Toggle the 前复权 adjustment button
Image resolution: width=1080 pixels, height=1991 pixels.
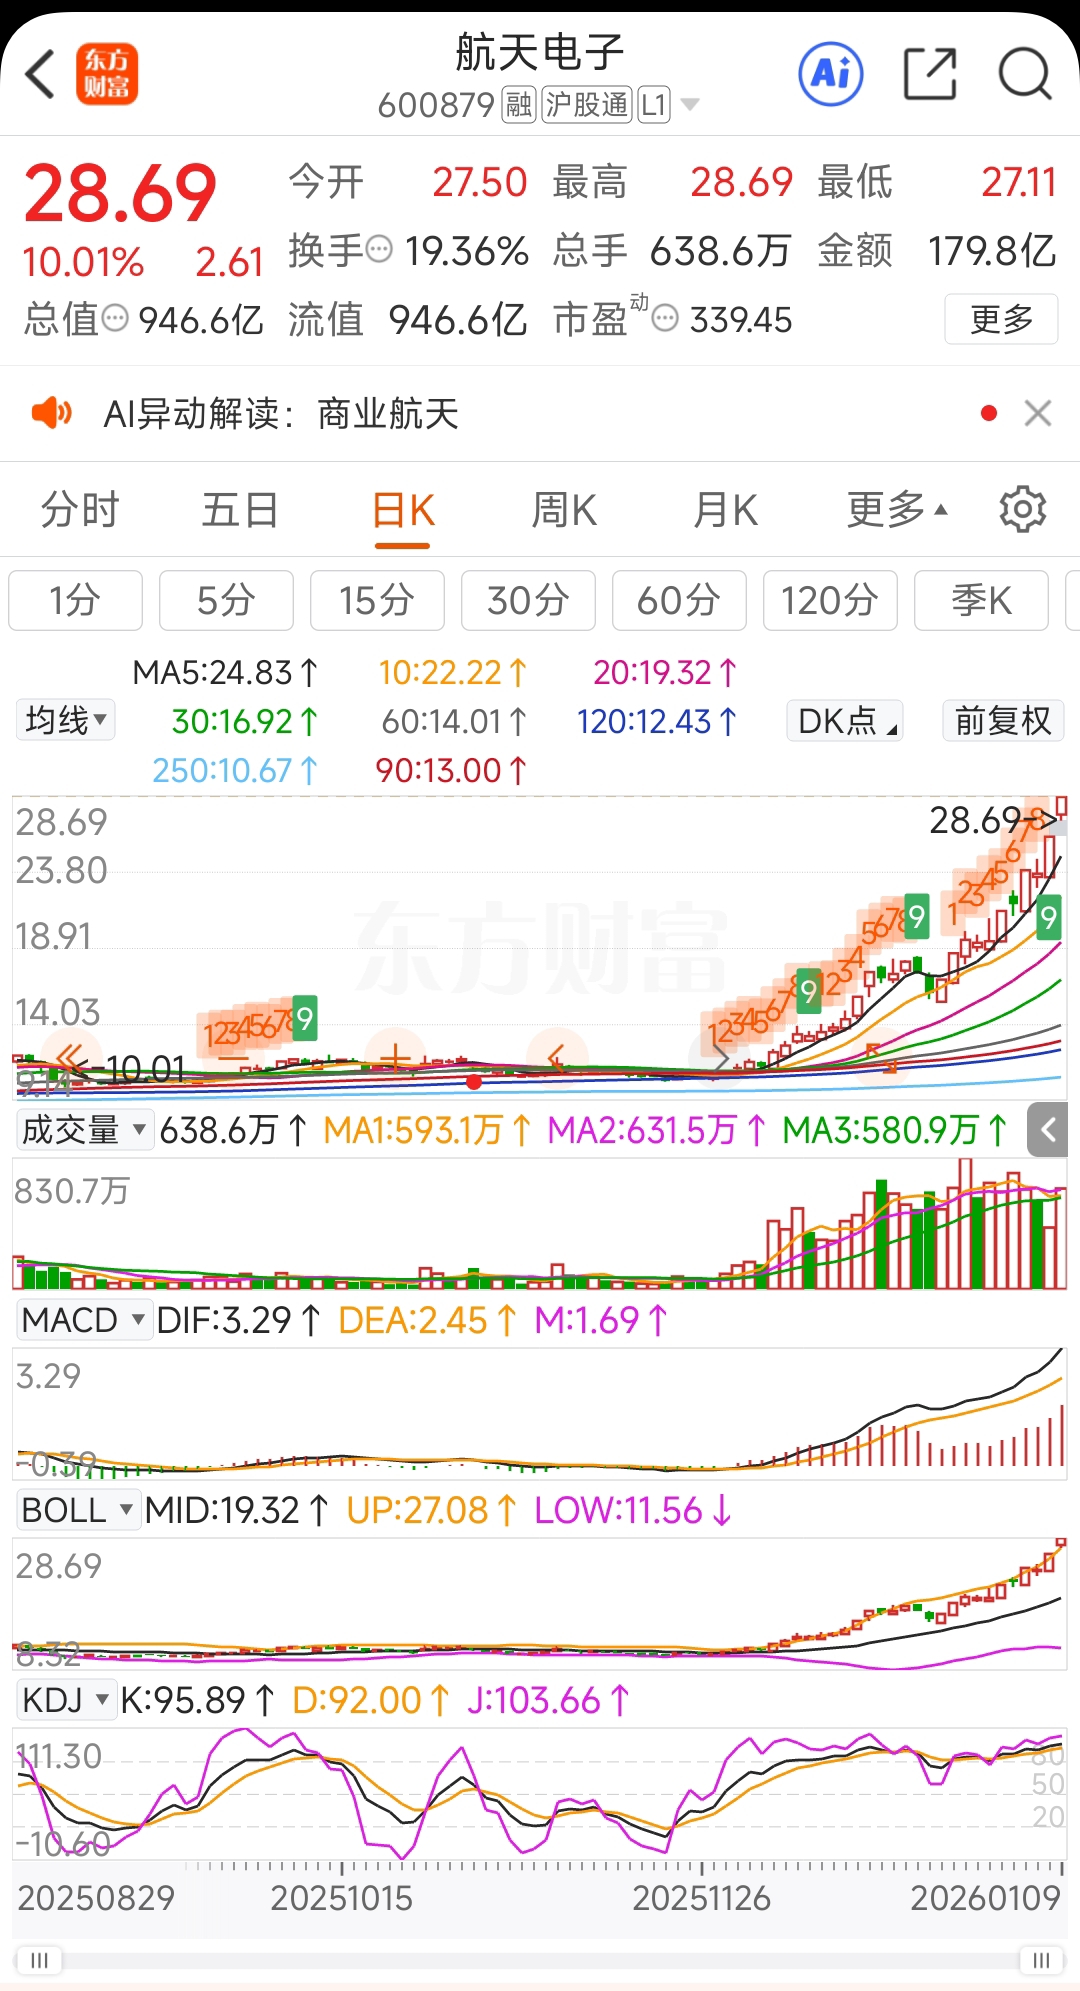click(x=1003, y=720)
